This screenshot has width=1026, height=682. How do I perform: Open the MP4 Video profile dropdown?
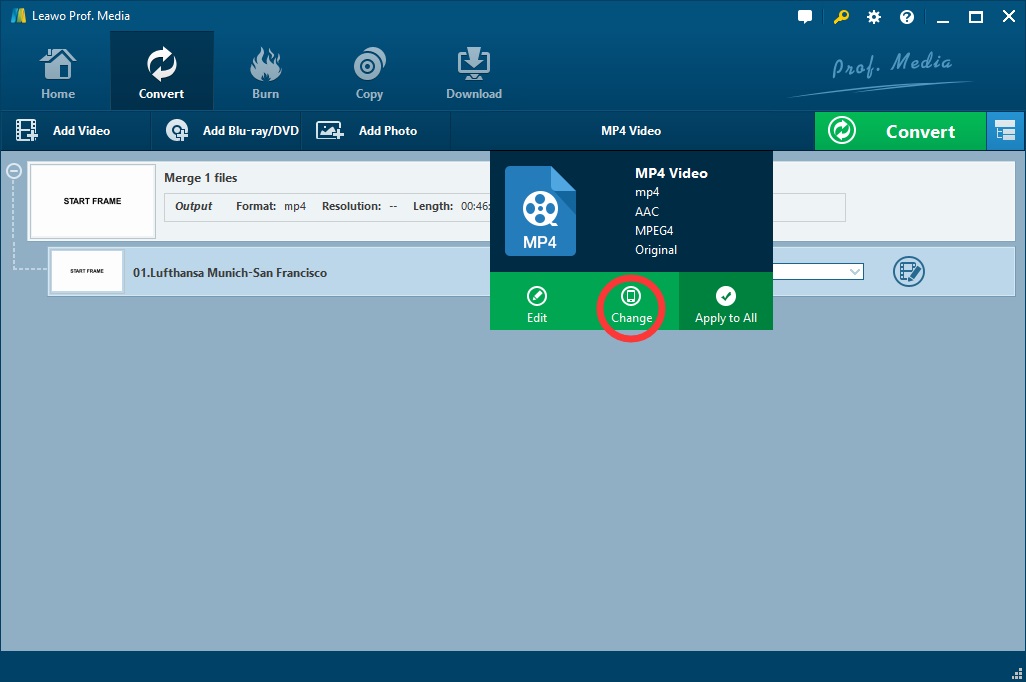click(x=631, y=131)
